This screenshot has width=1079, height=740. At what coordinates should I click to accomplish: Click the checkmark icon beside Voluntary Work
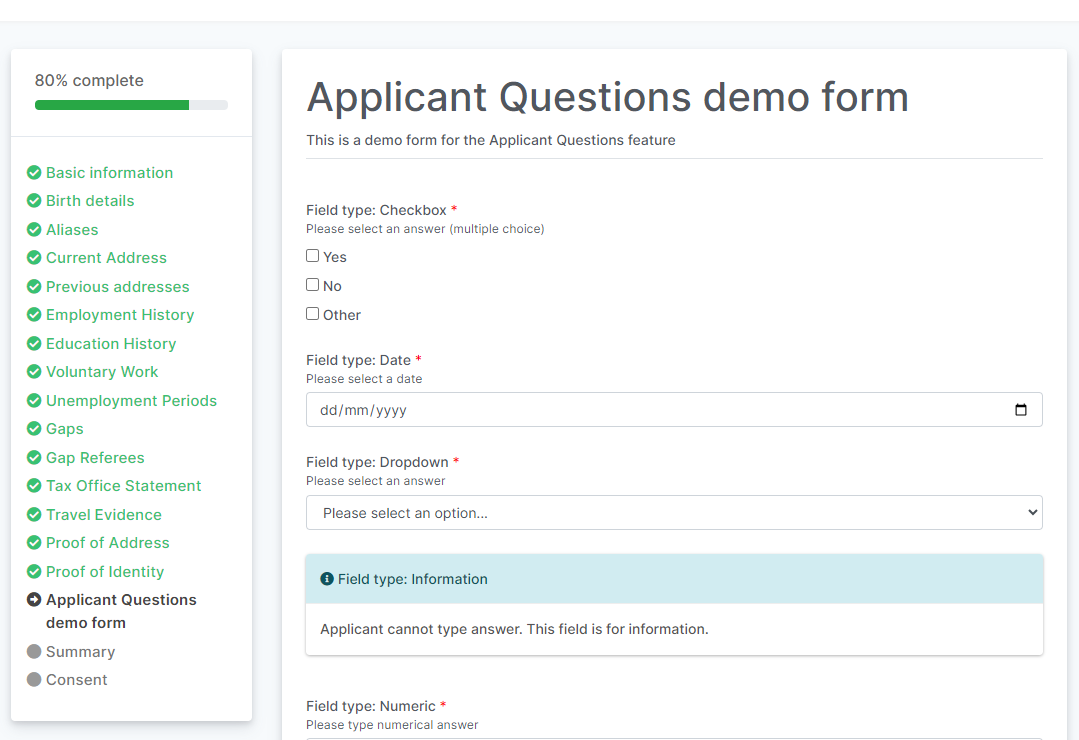(x=34, y=372)
